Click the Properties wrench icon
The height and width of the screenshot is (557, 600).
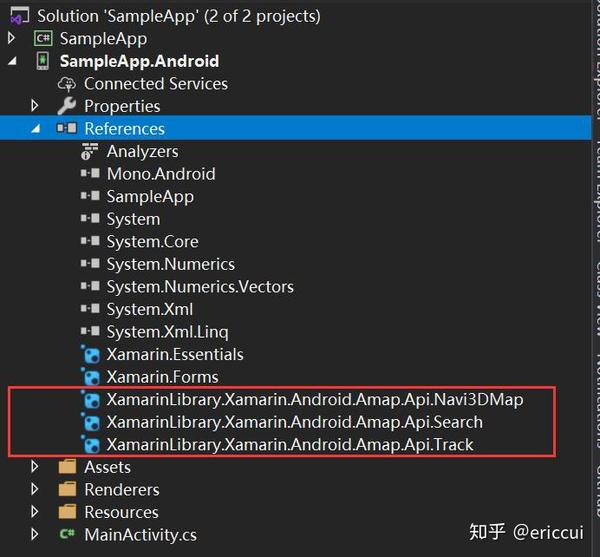tap(67, 106)
